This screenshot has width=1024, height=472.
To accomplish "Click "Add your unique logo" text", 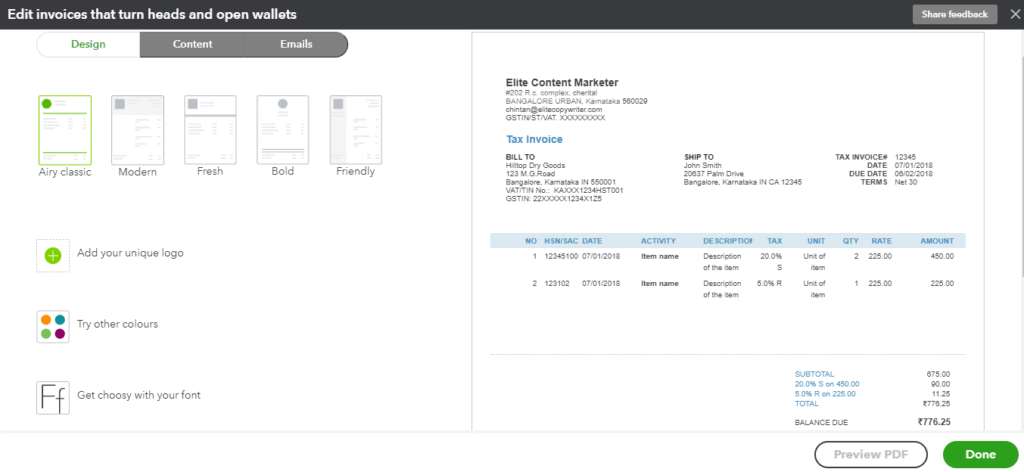I will pyautogui.click(x=130, y=254).
